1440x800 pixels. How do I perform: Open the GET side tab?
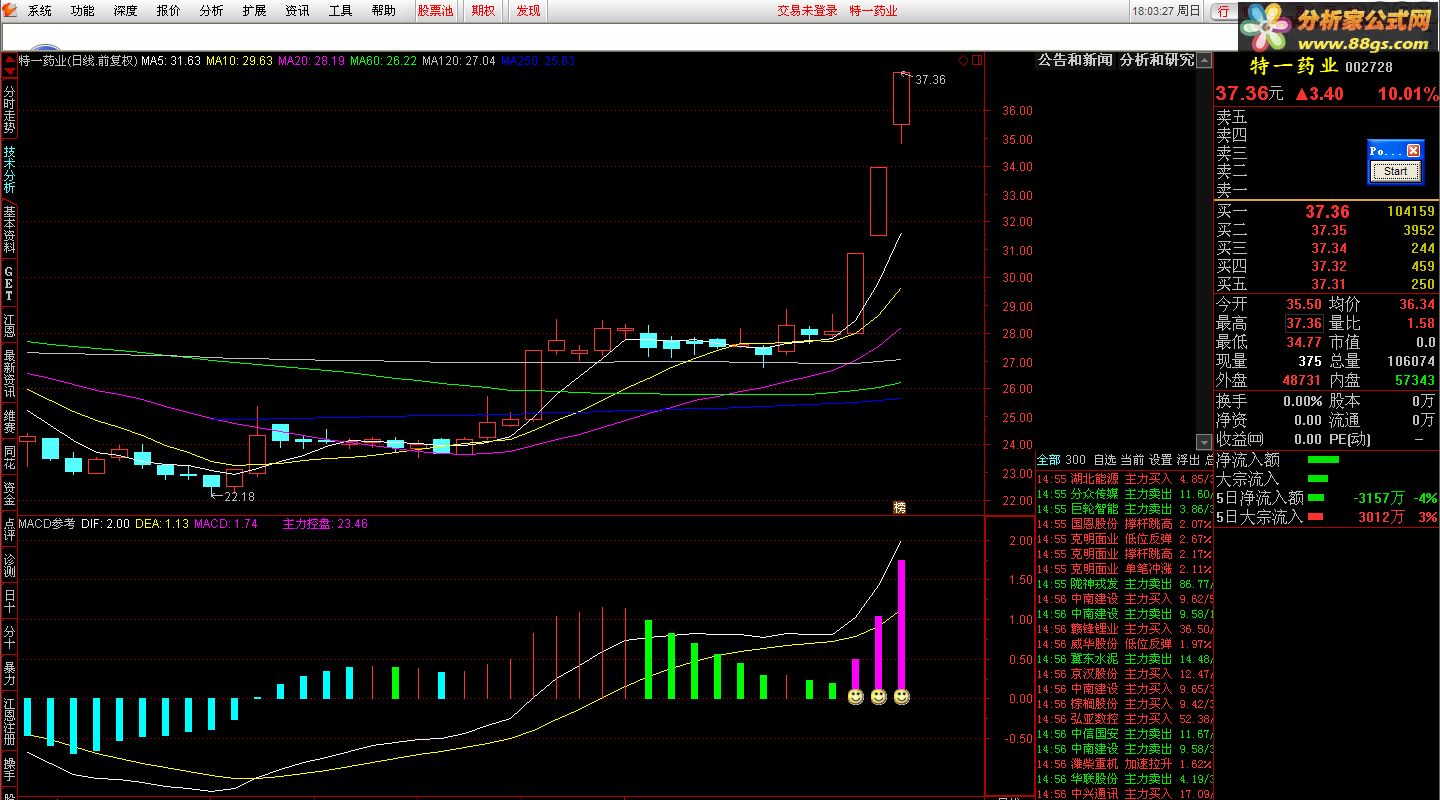pos(9,284)
